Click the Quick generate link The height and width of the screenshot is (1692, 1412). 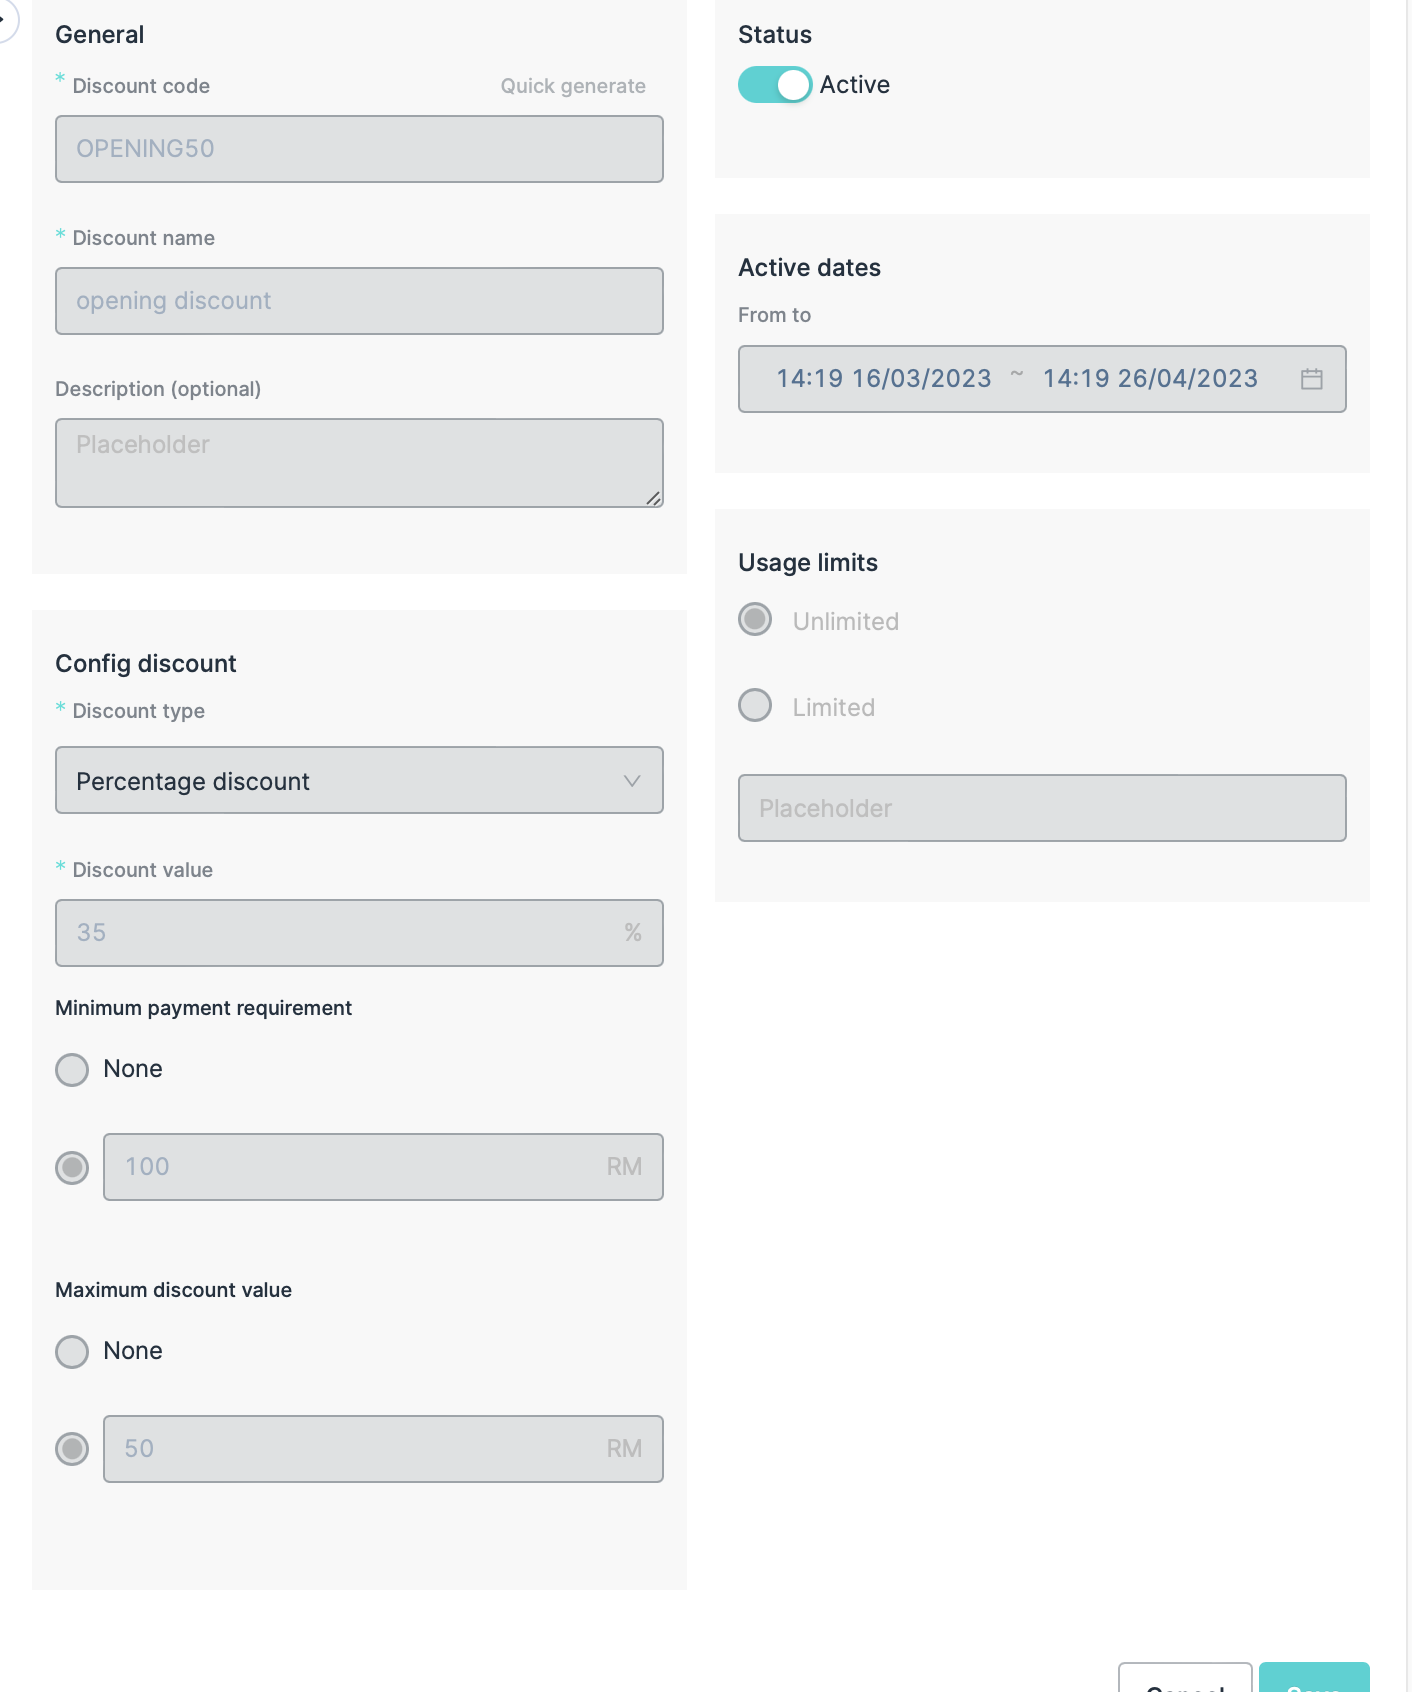coord(573,86)
